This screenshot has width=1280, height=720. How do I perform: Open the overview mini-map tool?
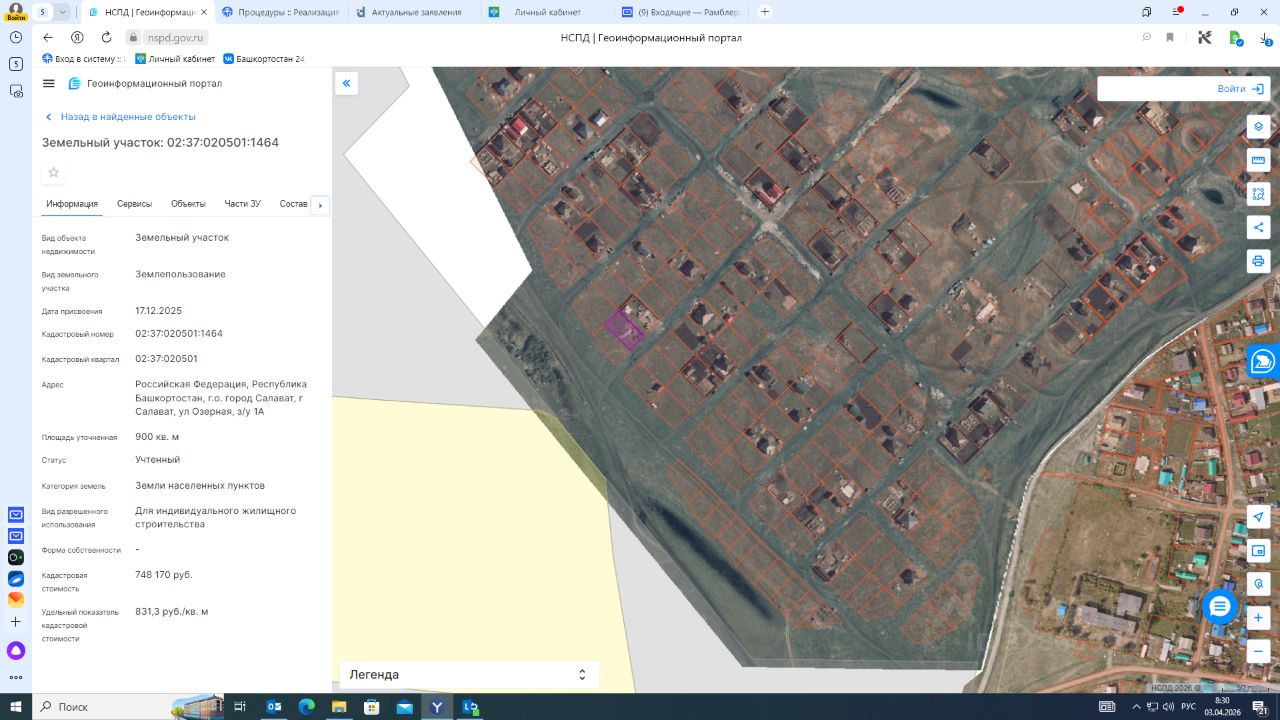tap(1258, 550)
